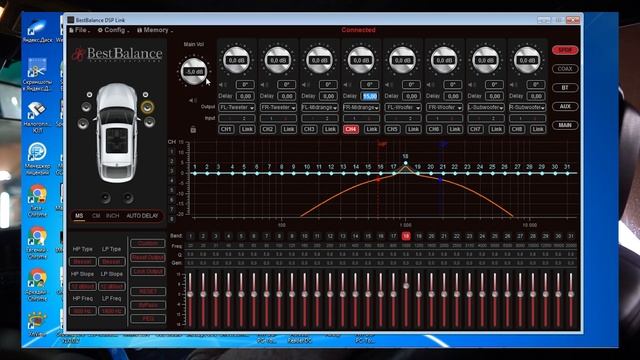Click the highlighted FR-Midrange delay field

click(x=370, y=96)
